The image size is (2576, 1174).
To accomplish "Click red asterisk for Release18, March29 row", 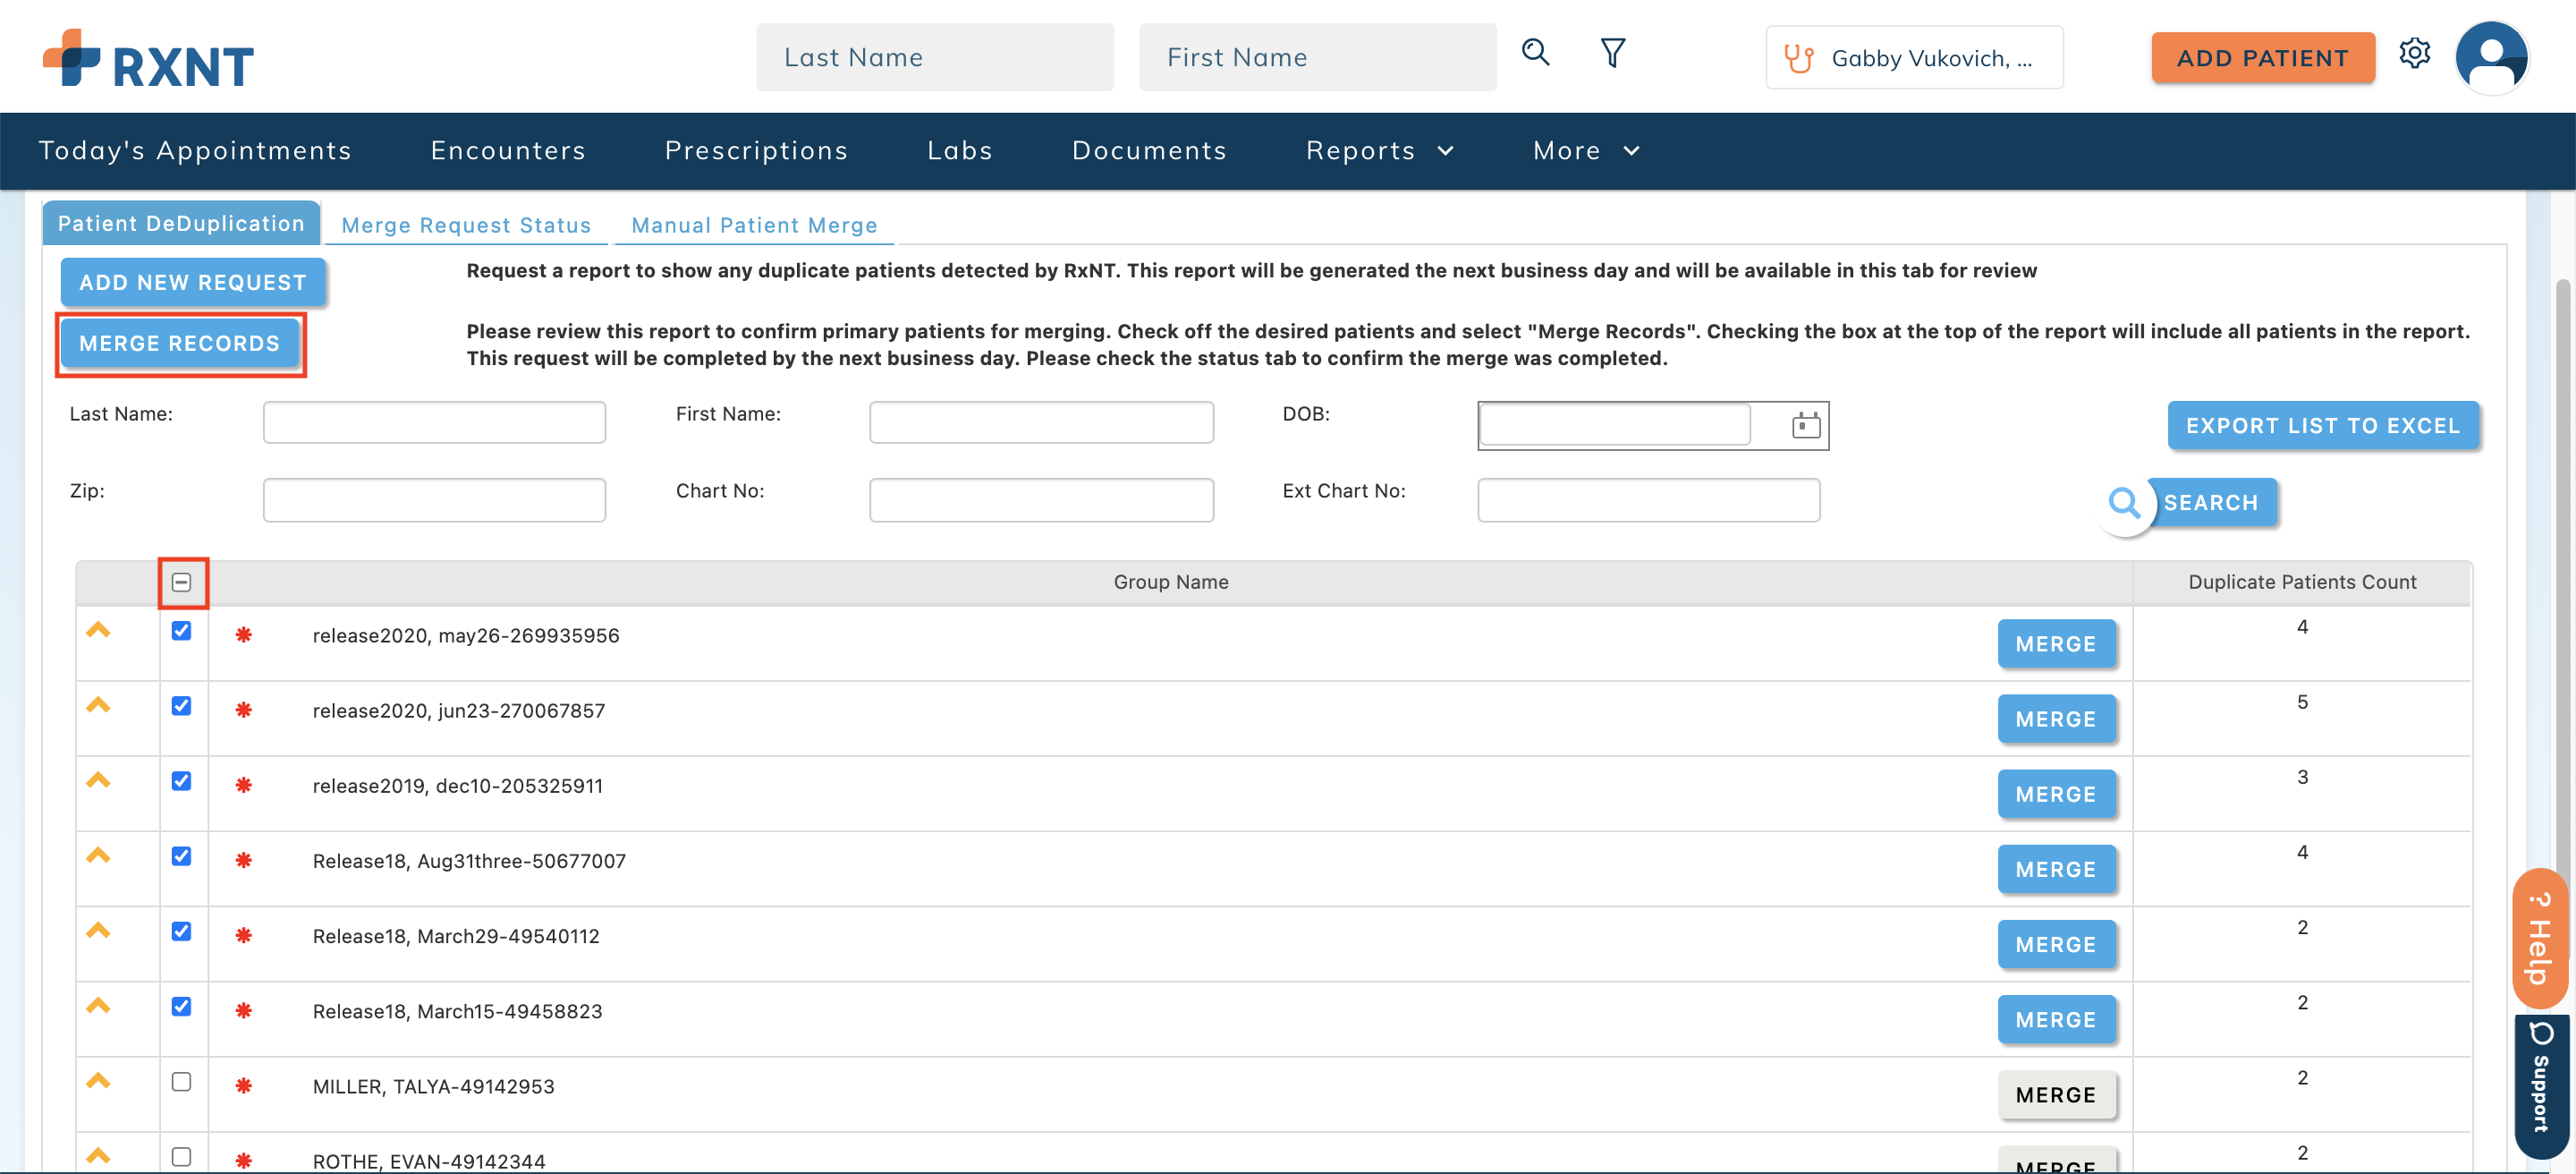I will [x=243, y=935].
